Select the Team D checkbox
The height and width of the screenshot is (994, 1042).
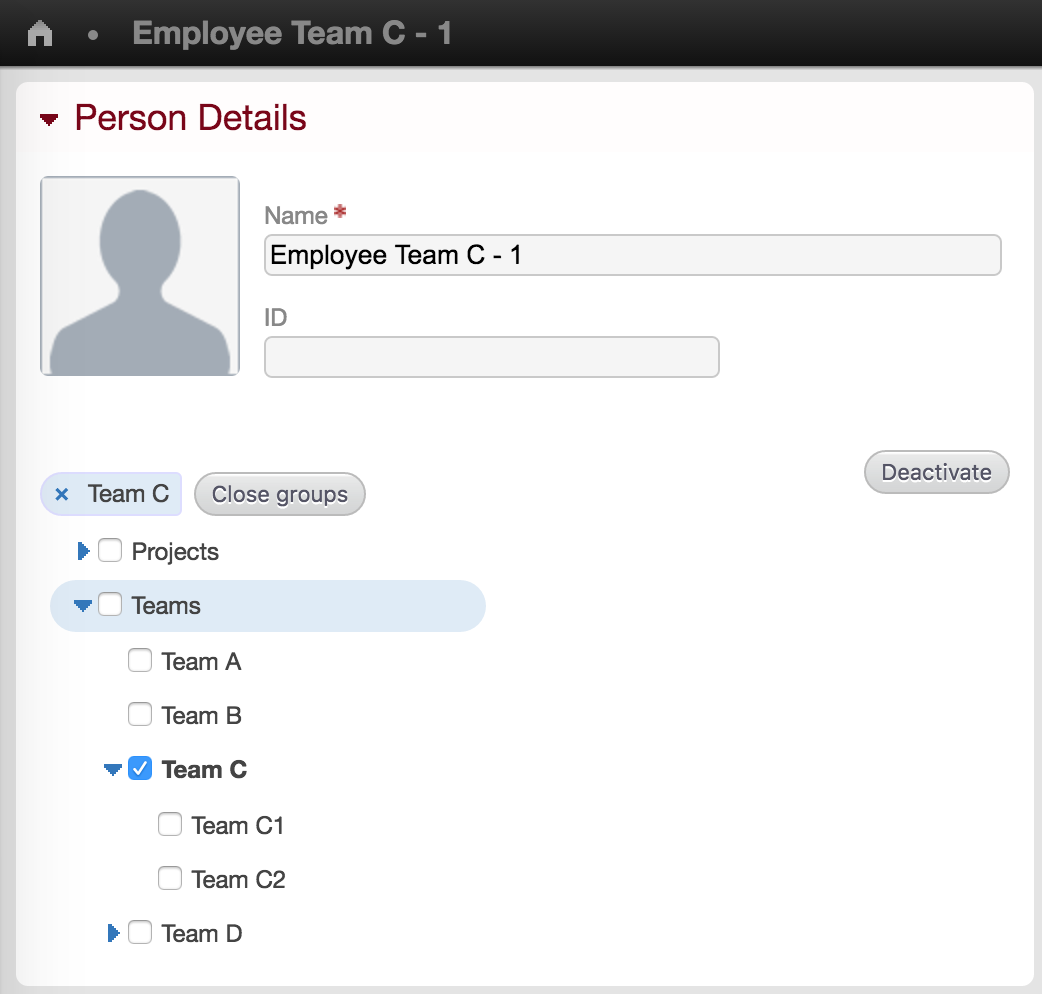point(140,932)
